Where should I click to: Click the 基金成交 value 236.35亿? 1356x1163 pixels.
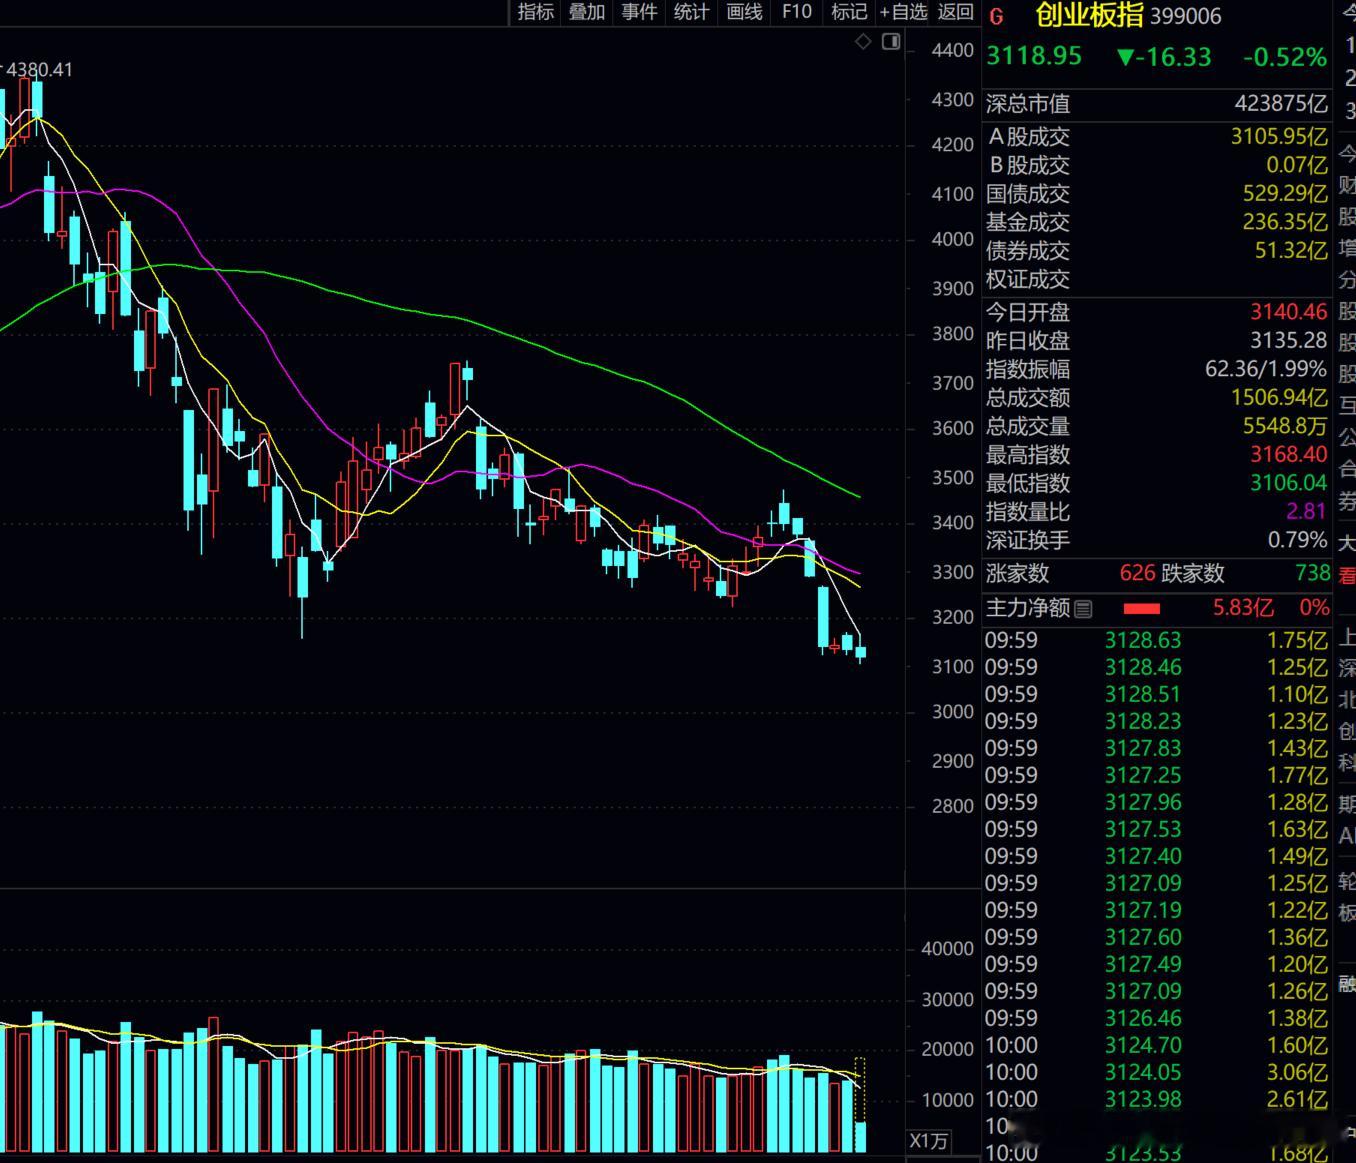coord(1285,222)
